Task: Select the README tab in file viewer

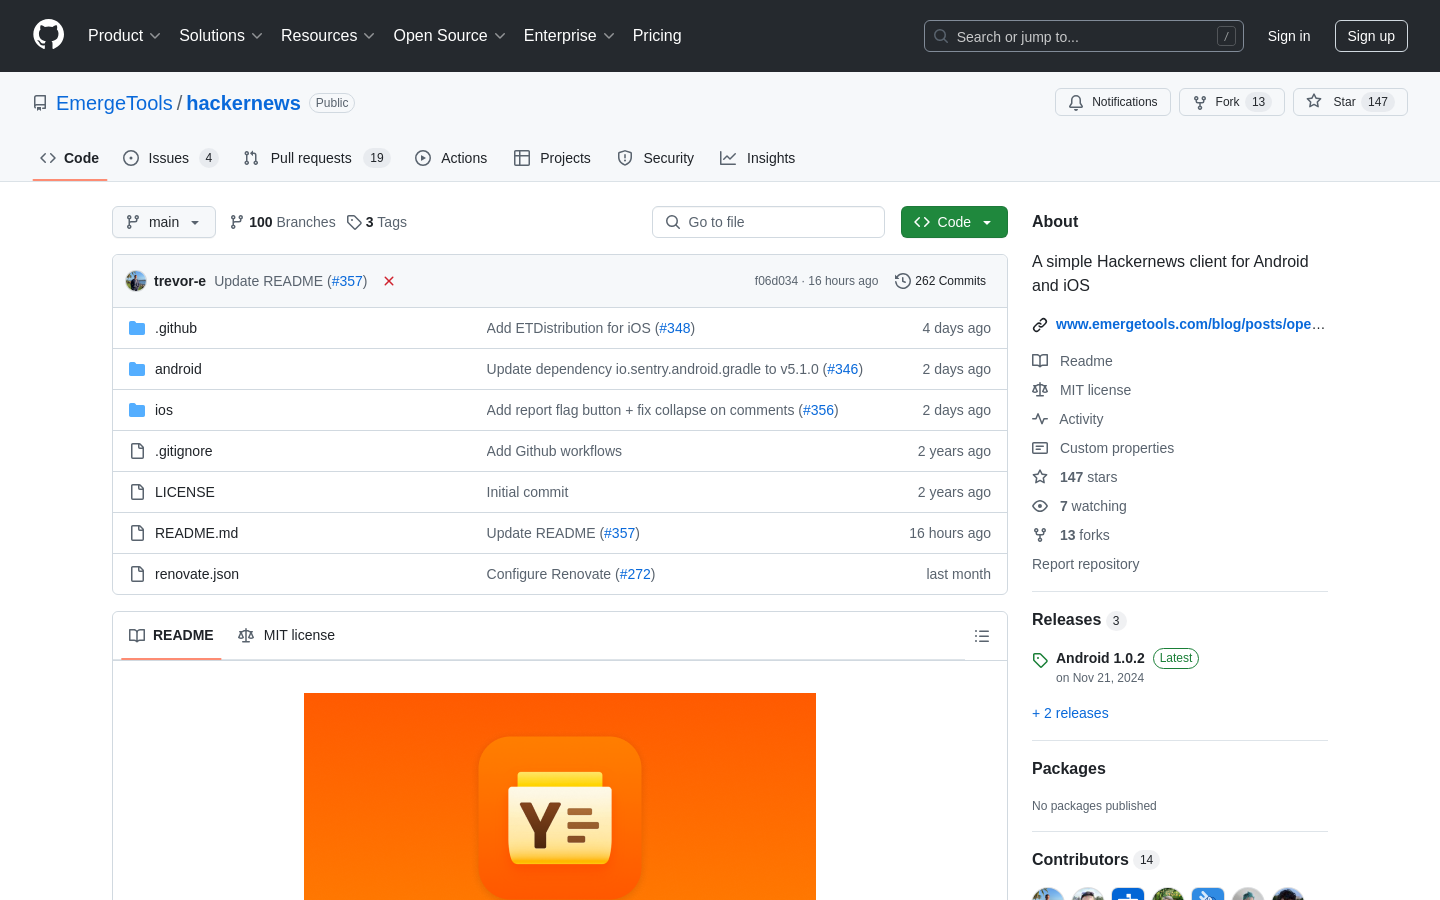Action: [x=171, y=635]
